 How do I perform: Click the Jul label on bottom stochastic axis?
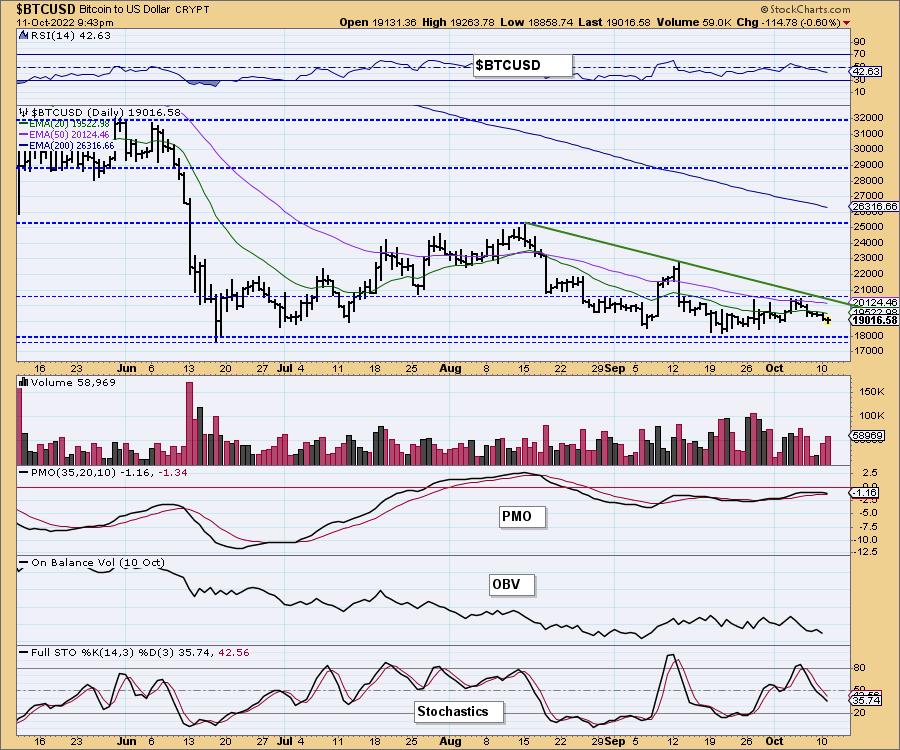(285, 741)
